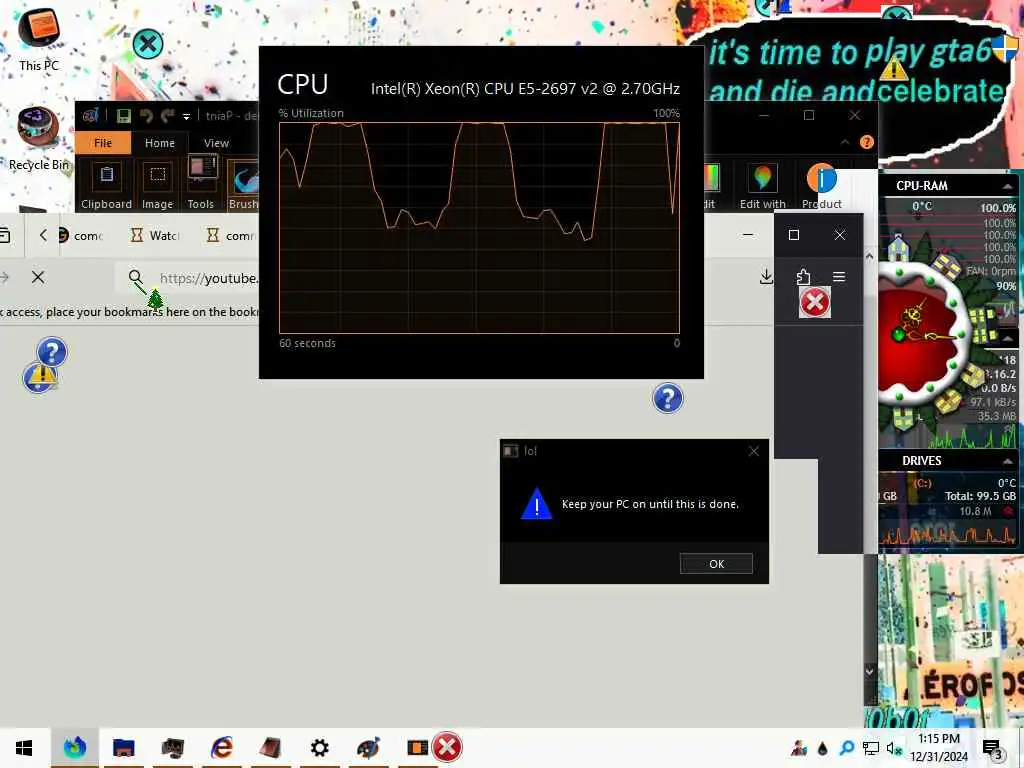Image resolution: width=1024 pixels, height=768 pixels.
Task: Collapse the Paint ribbon with the chevron
Action: click(x=845, y=142)
